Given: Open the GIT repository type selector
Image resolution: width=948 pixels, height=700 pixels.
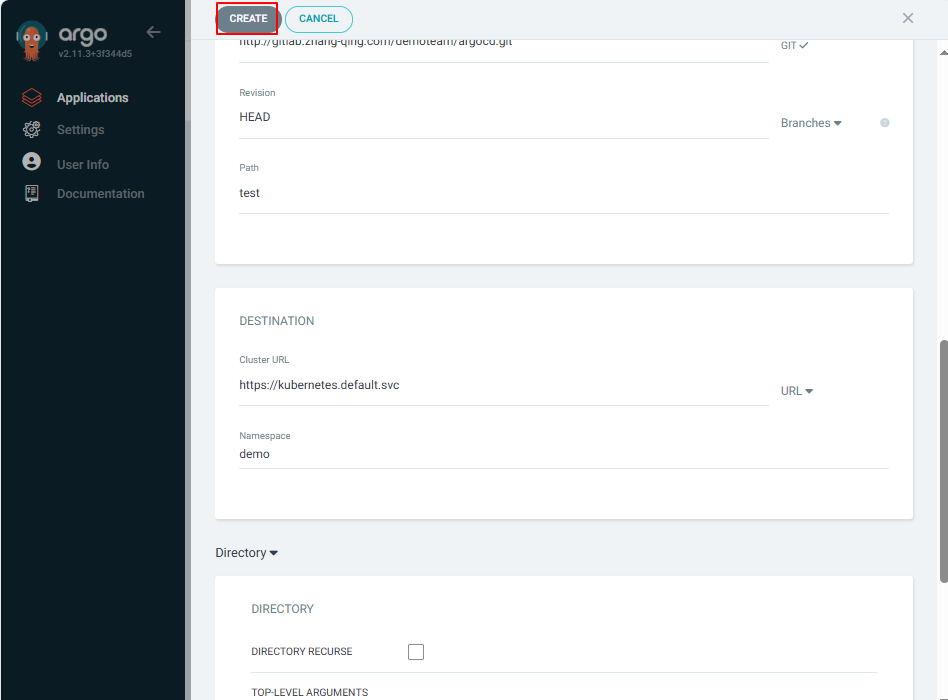Looking at the screenshot, I should coord(794,45).
